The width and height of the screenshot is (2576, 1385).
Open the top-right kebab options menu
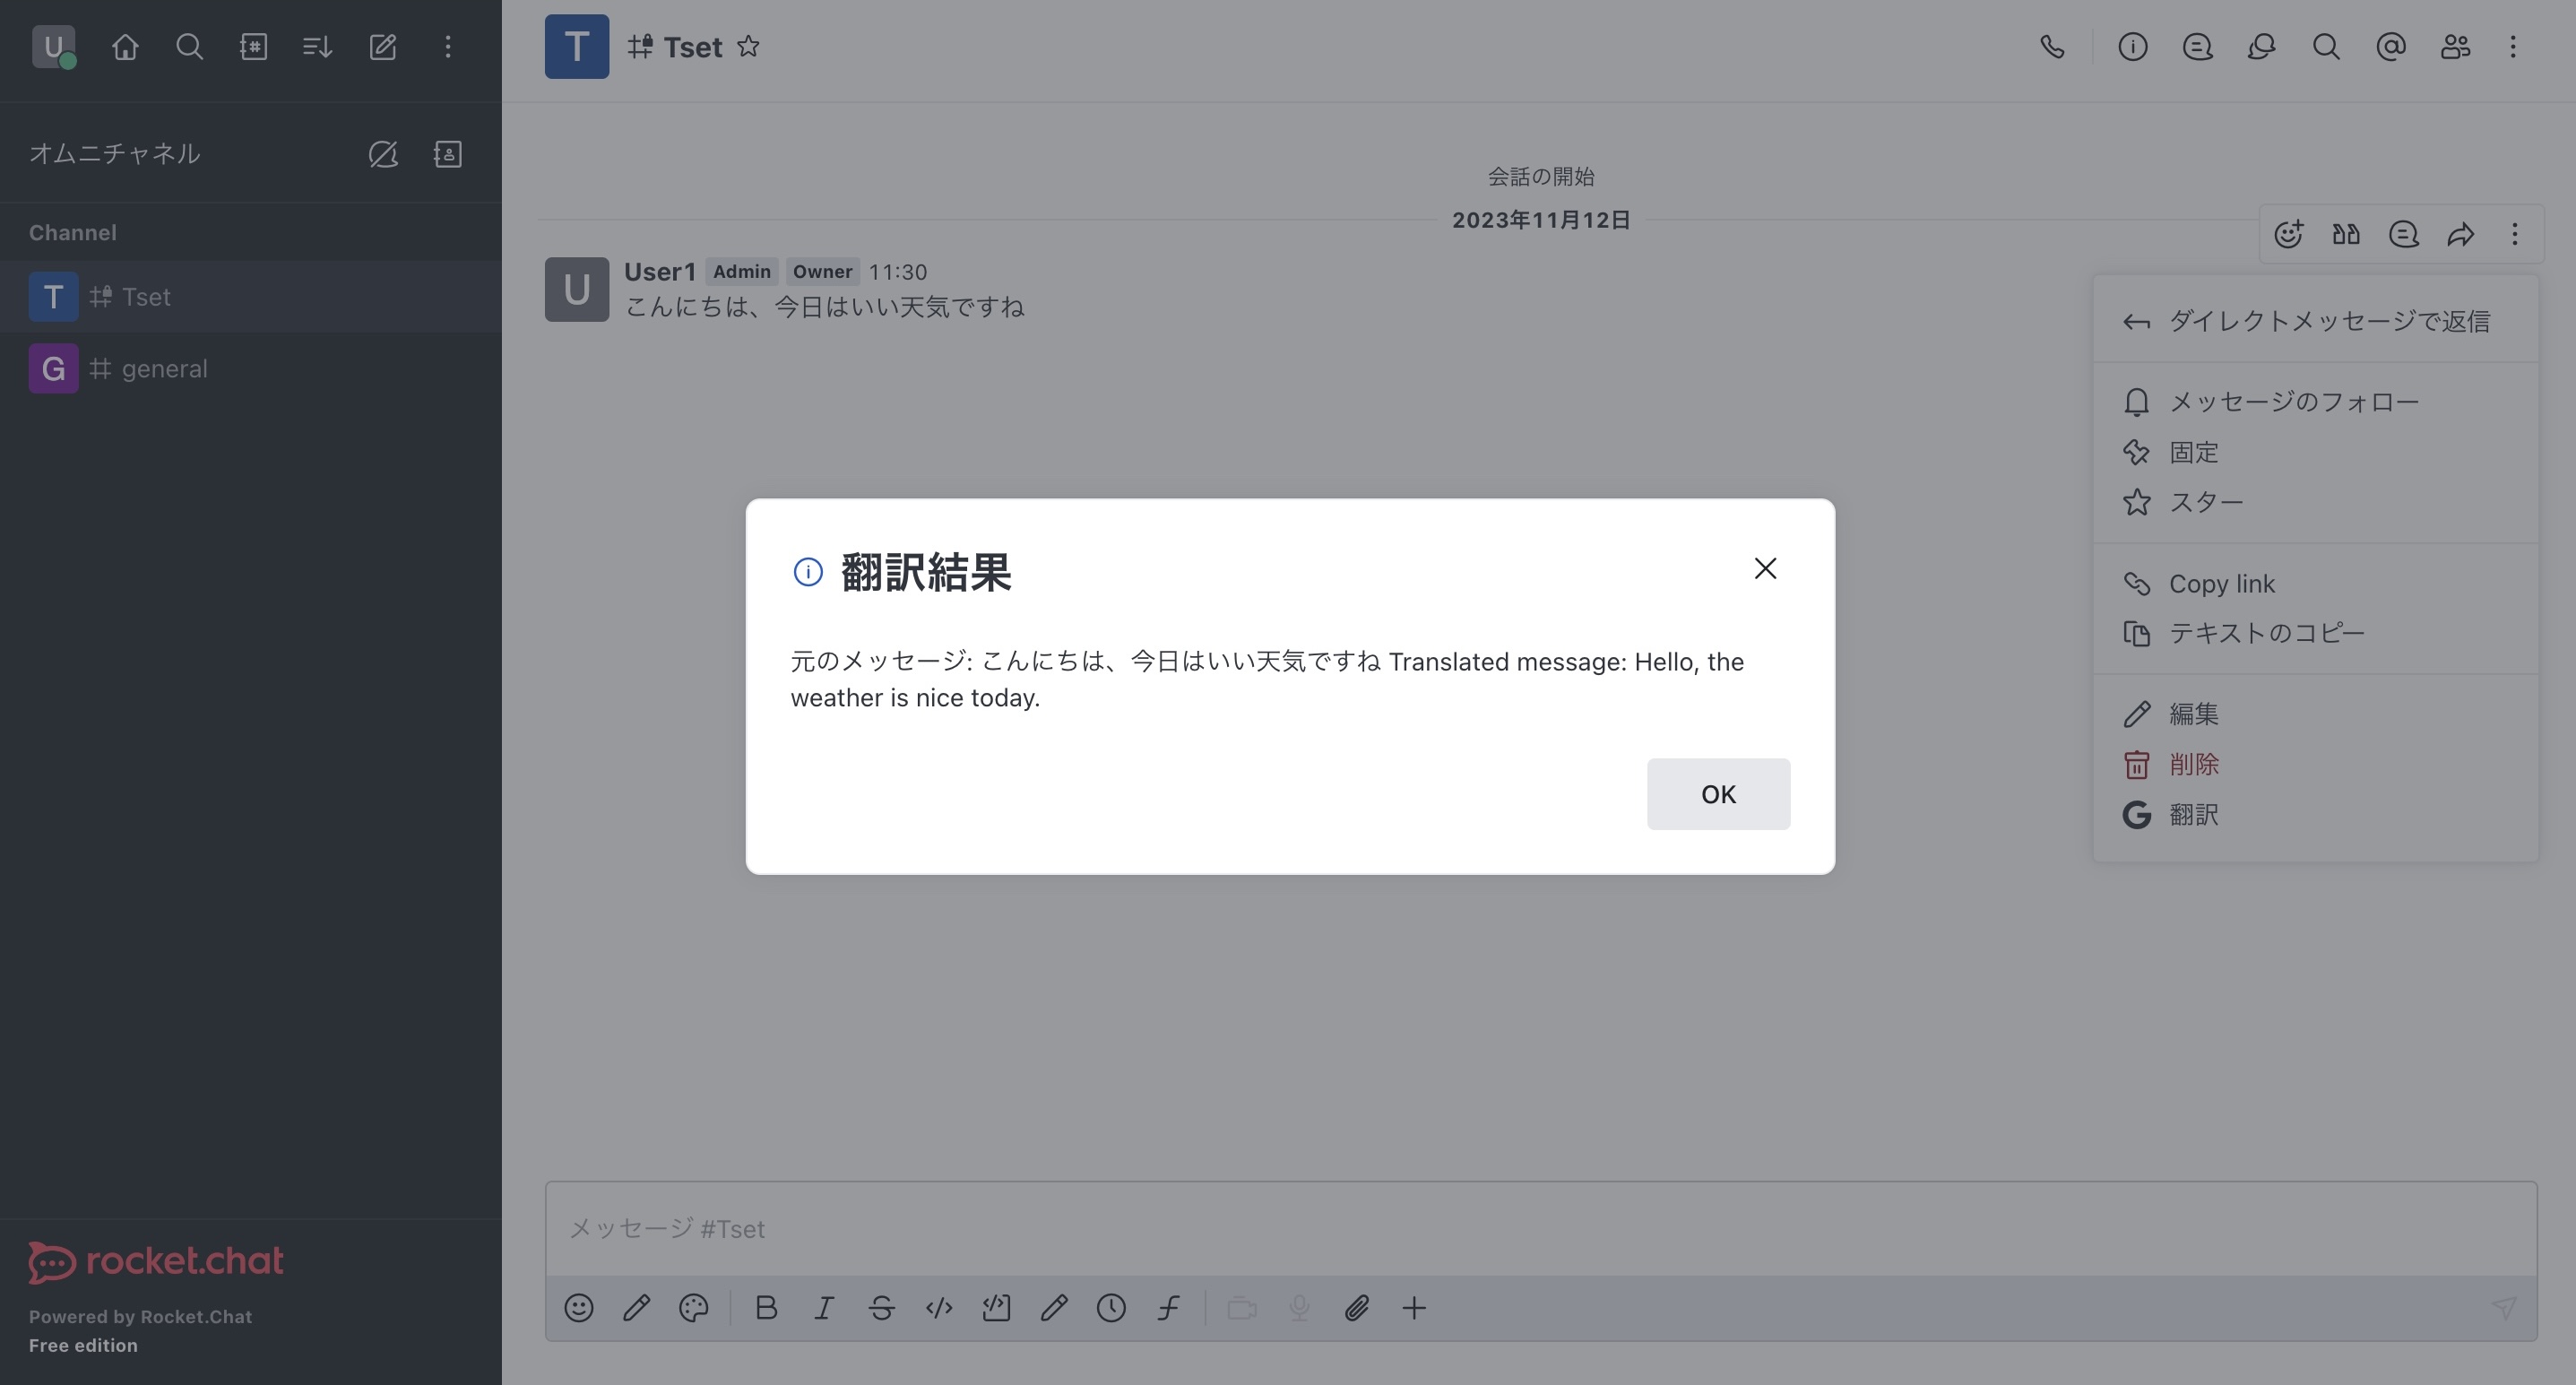pos(2513,47)
